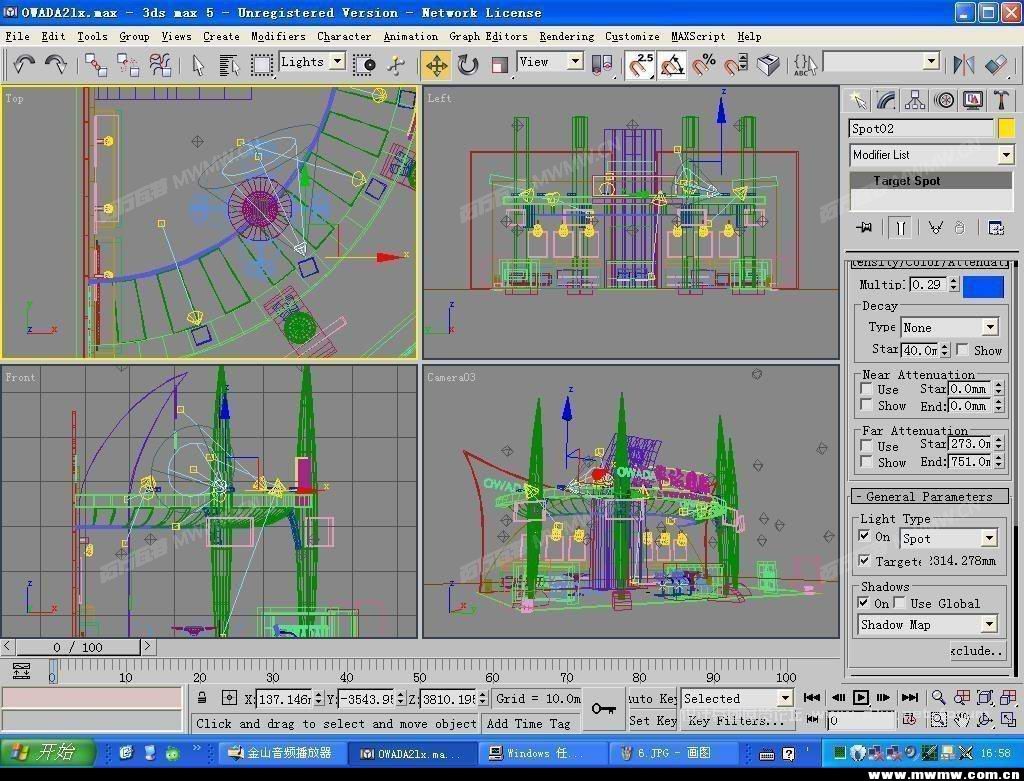This screenshot has height=781, width=1024.
Task: Select the Unlink Selection tool
Action: coord(128,65)
